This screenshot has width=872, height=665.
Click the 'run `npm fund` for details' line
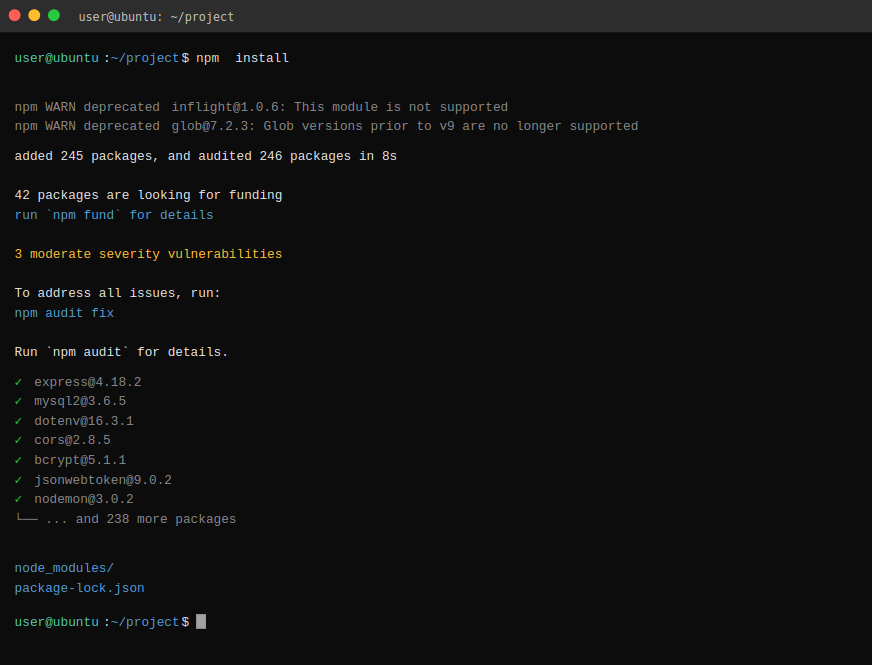[114, 215]
